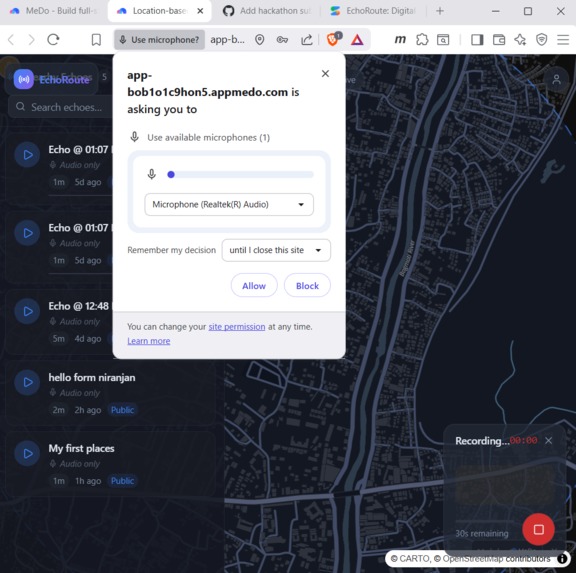Switch to 'EchoRoute: Digital' tab
Image resolution: width=576 pixels, height=573 pixels.
tap(373, 11)
